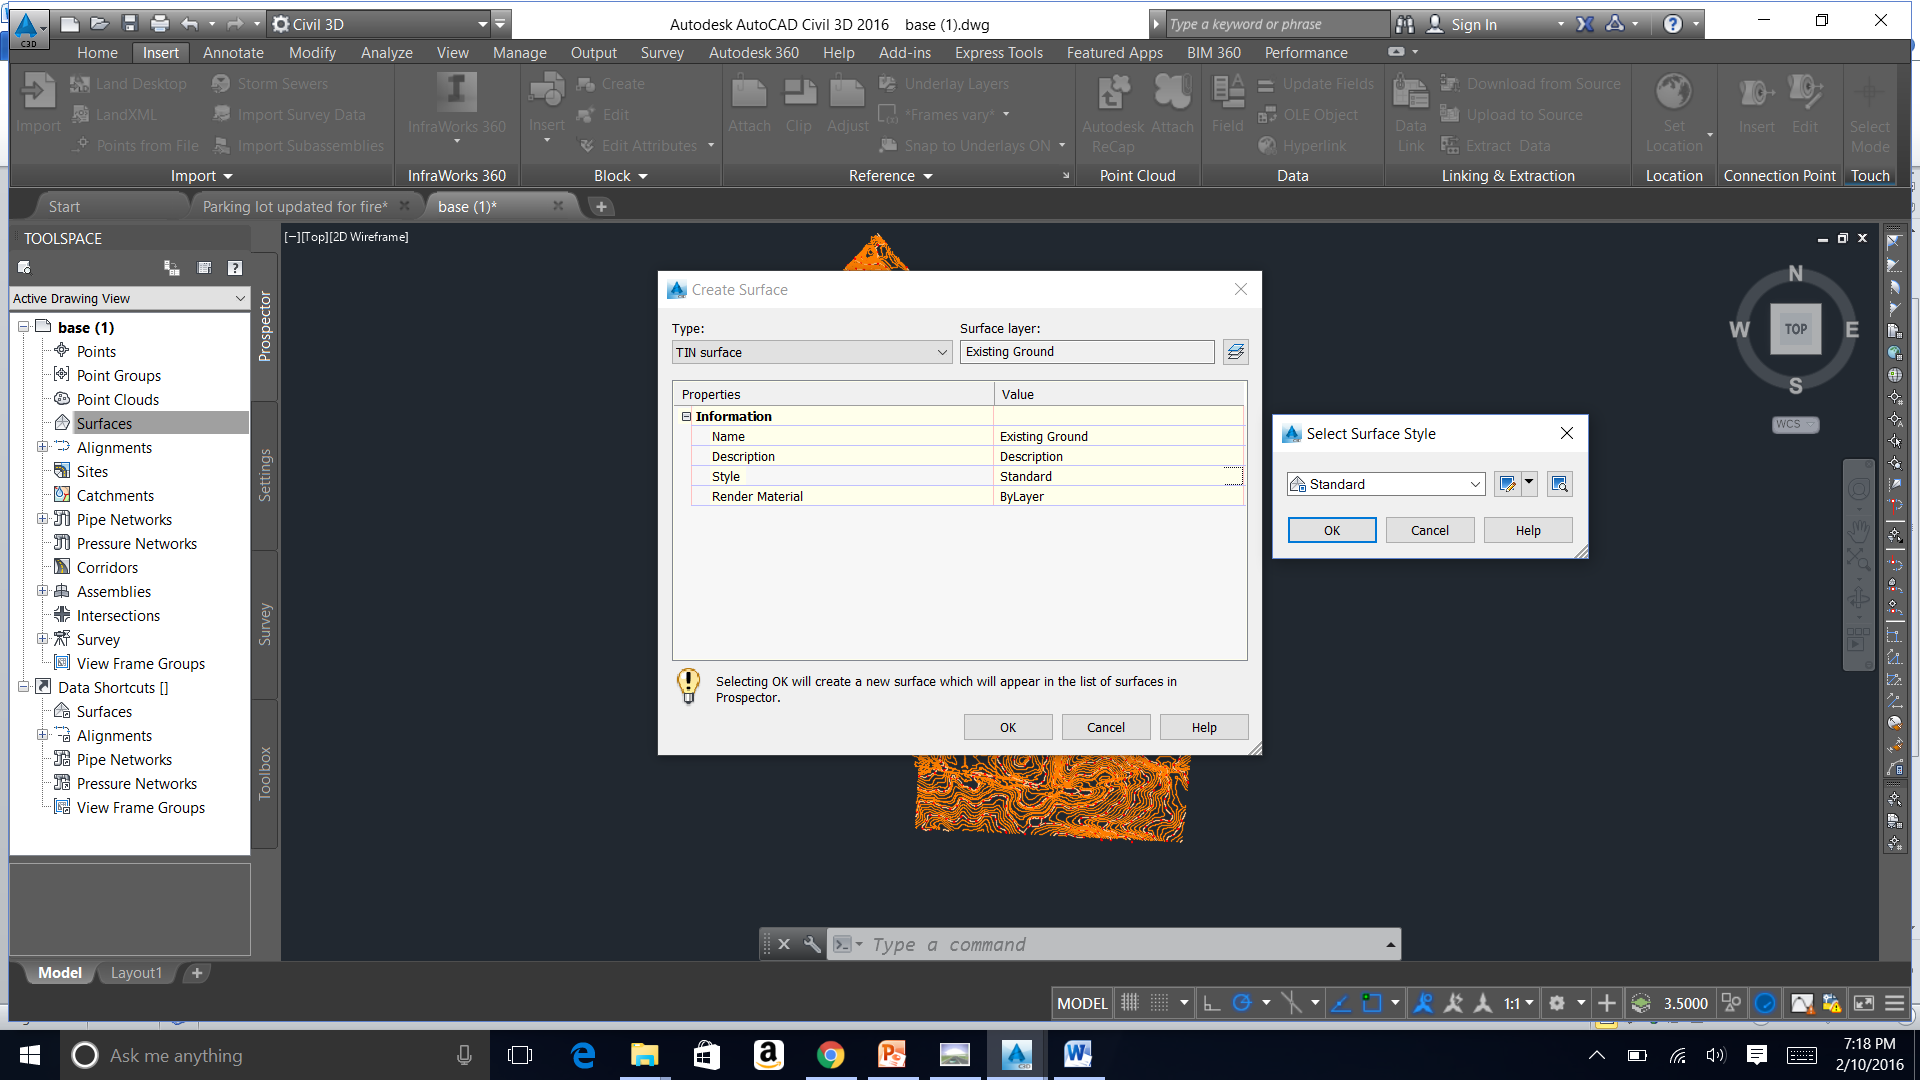Switch to the Annotate ribbon tab

click(x=233, y=52)
